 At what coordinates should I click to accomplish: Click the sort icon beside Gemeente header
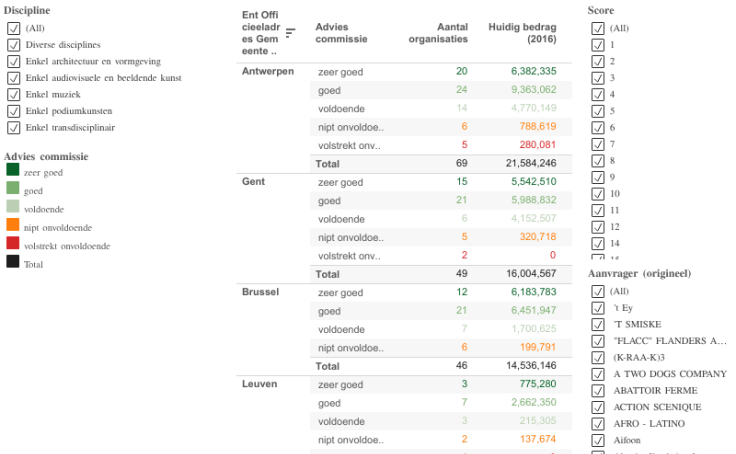291,32
